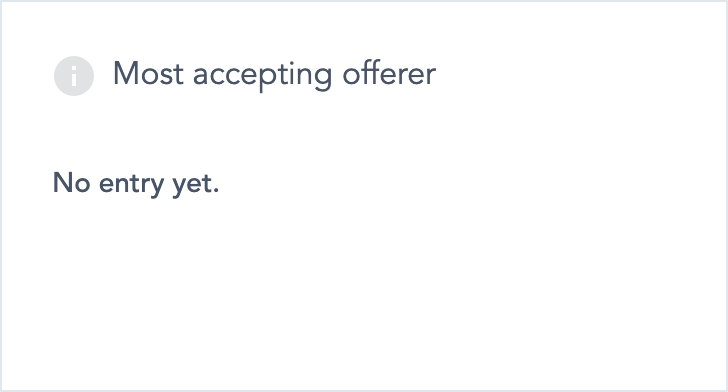Click the word 'Most' in the heading
This screenshot has width=728, height=392.
(148, 73)
